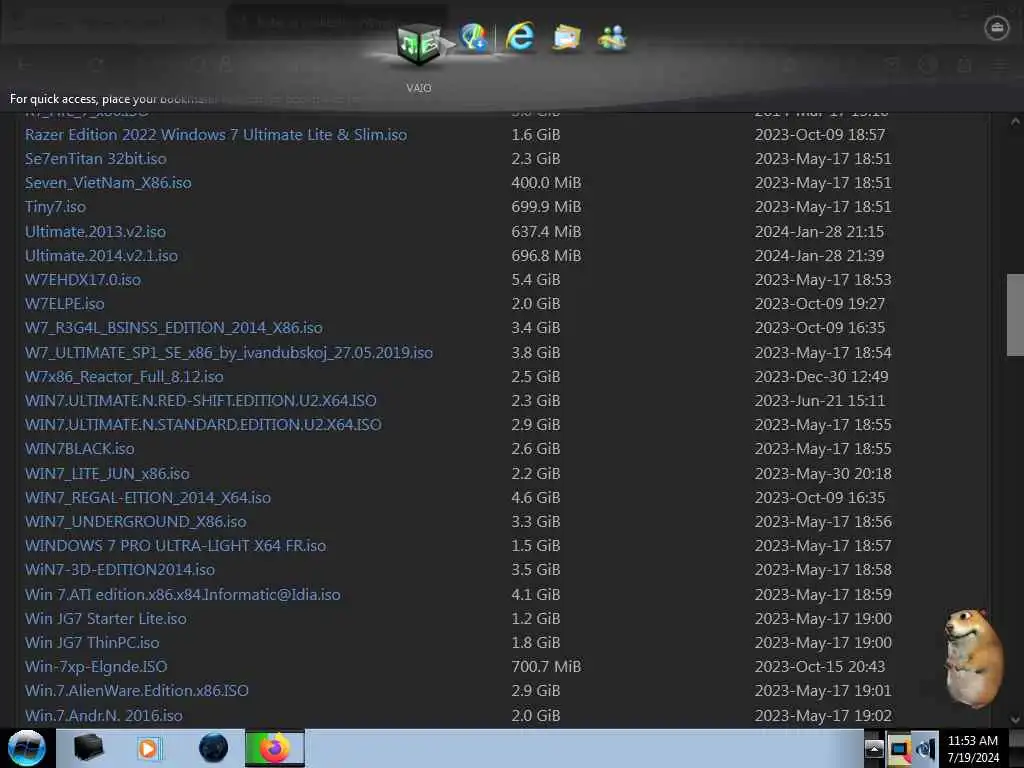The image size is (1024, 768).
Task: Click the date 2023-Jun-21 15:11
Action: click(820, 400)
